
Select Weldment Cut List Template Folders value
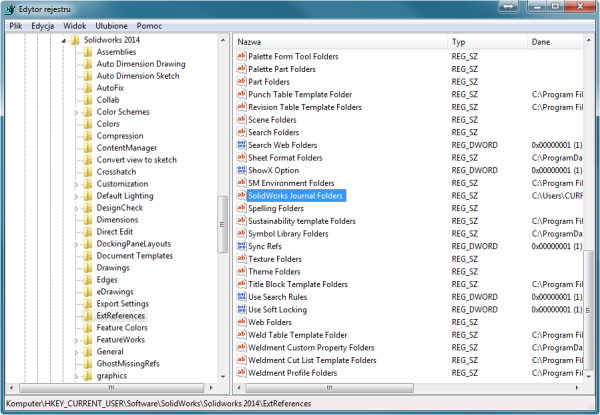[312, 360]
